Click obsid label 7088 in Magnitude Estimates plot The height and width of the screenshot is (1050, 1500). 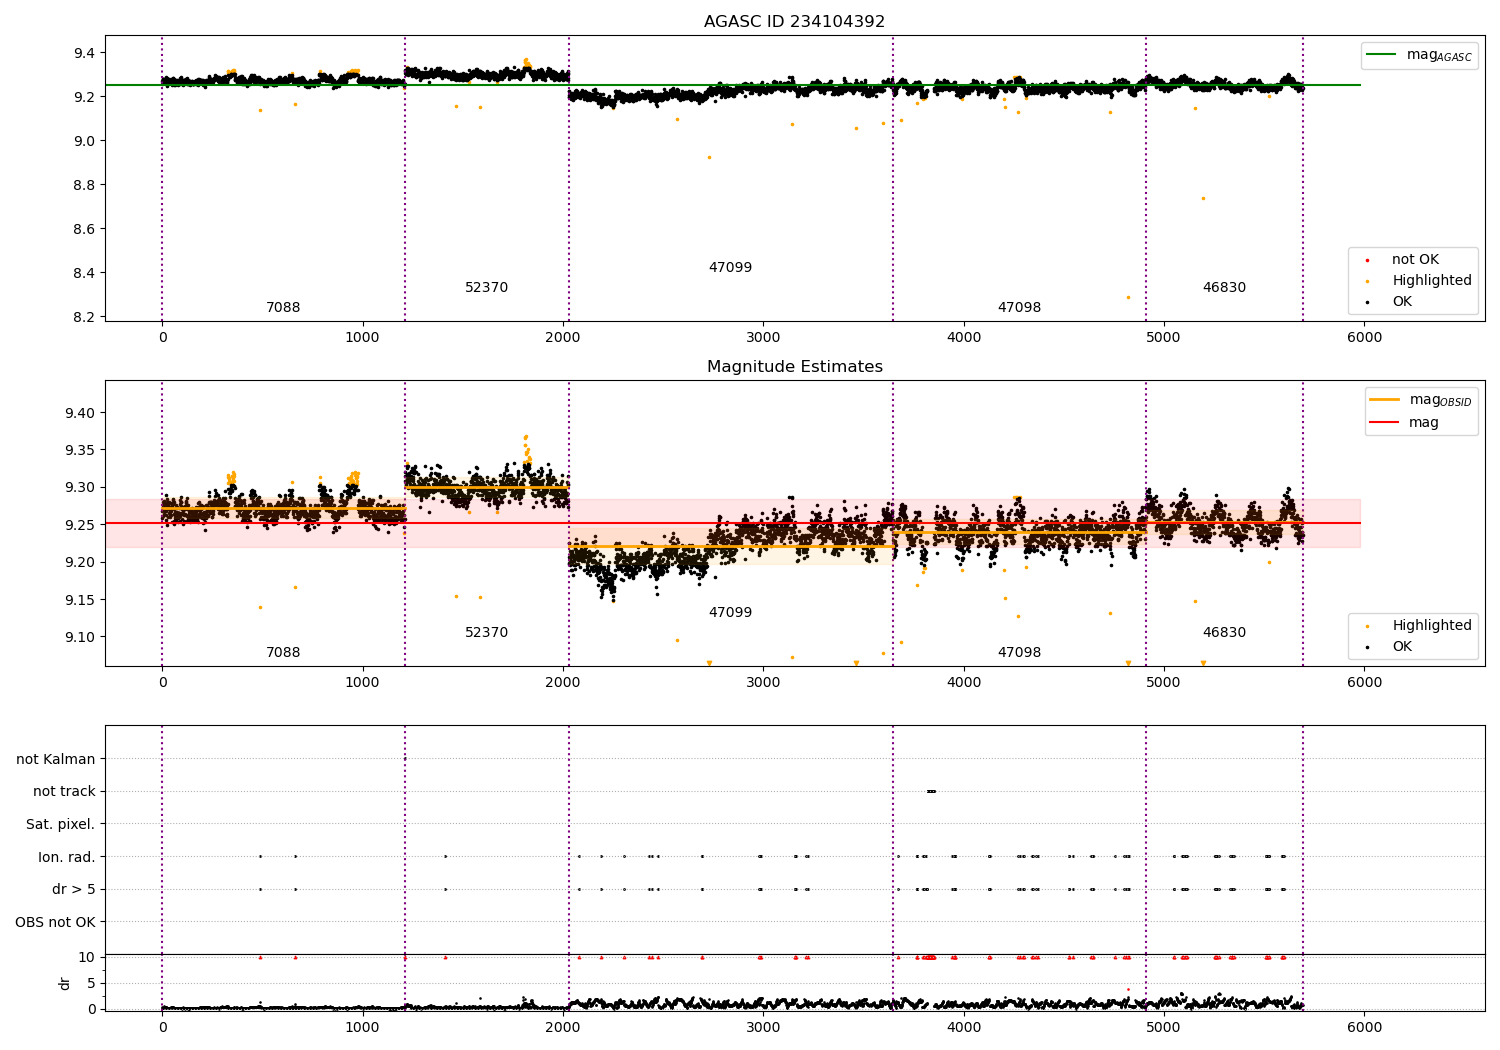point(283,653)
